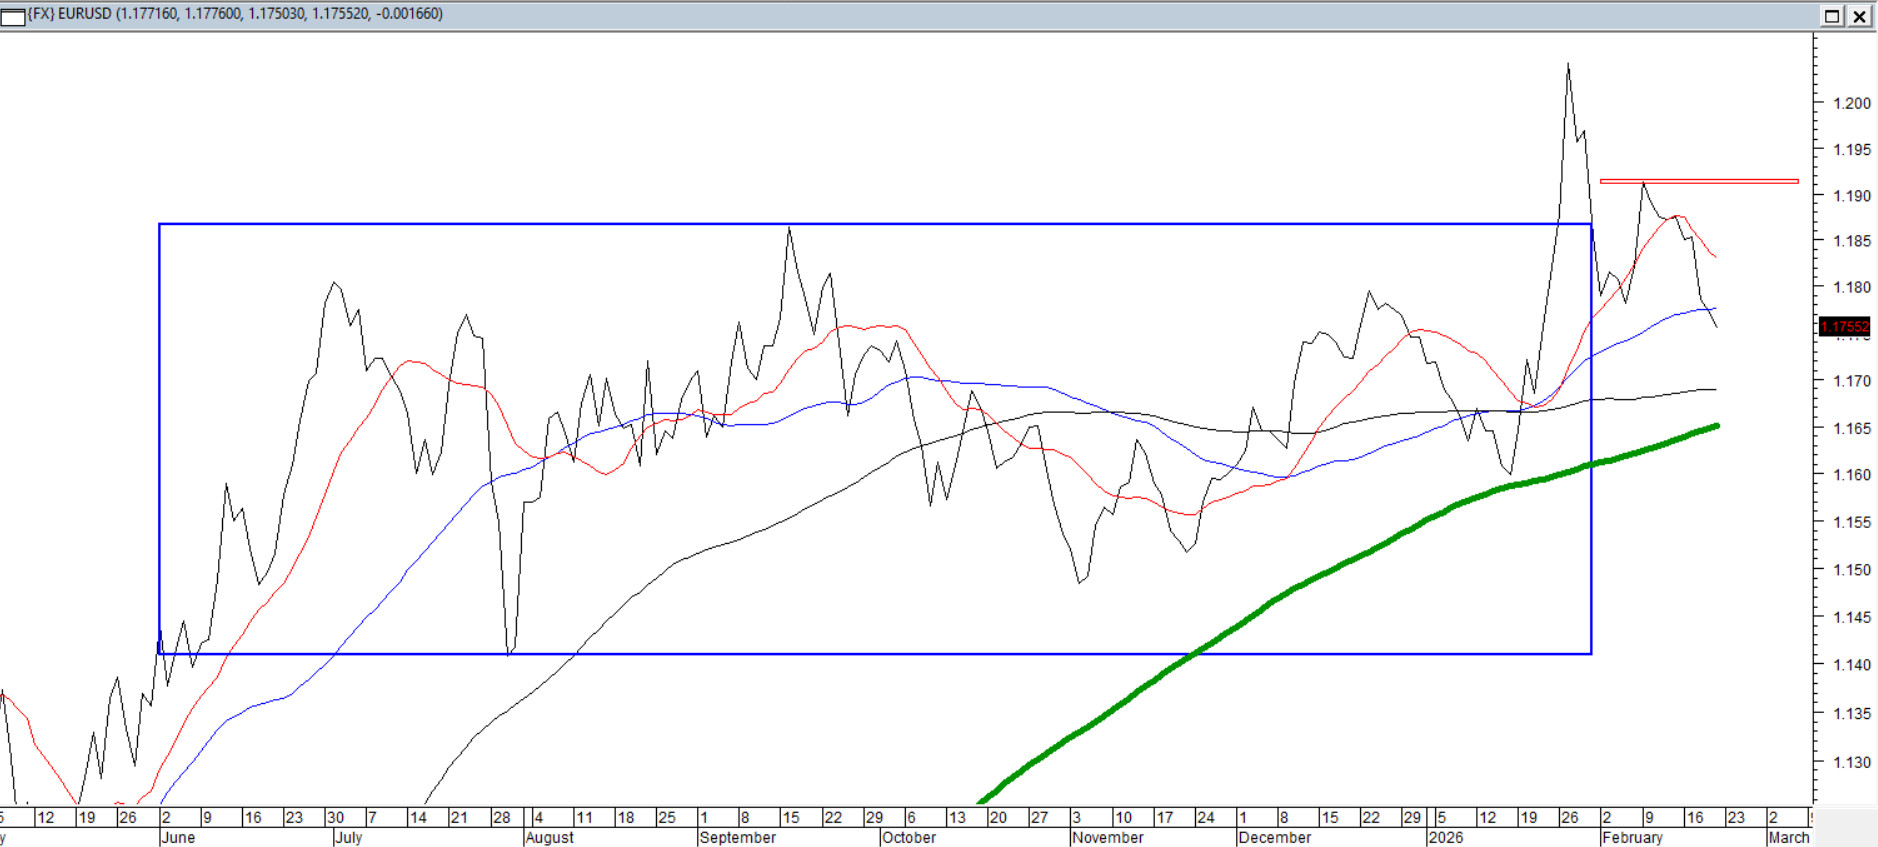
Task: Click the current price label 1.17552
Action: (x=1844, y=327)
